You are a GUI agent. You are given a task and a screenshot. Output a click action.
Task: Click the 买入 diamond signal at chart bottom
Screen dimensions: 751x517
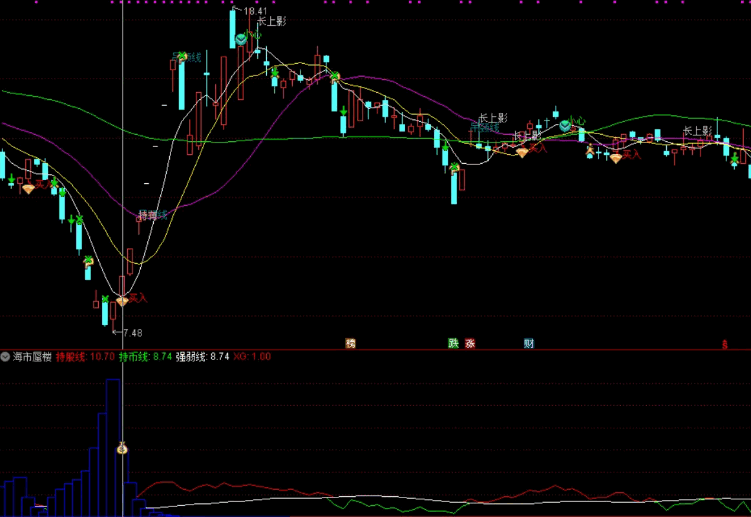[x=122, y=299]
